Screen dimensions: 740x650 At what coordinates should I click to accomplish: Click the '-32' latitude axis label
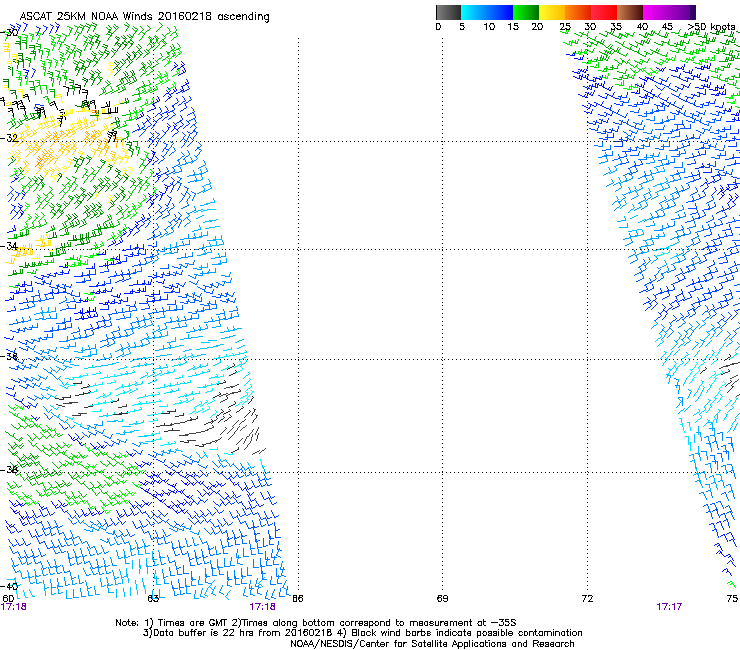9,138
